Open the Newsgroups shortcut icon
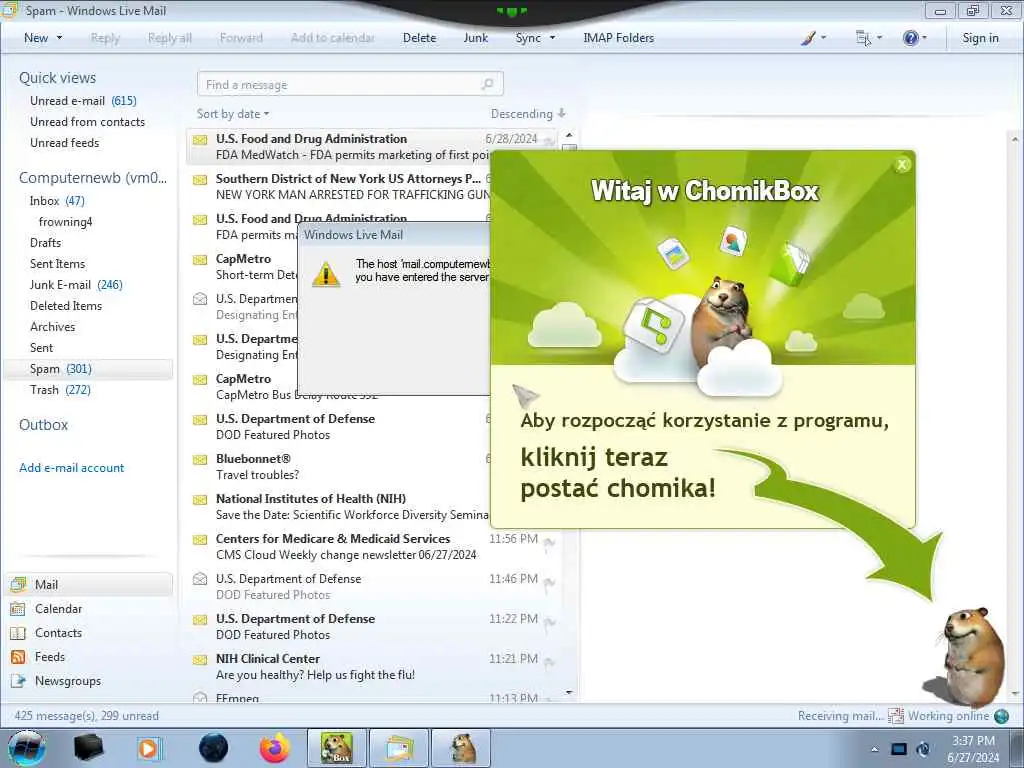 tap(18, 681)
